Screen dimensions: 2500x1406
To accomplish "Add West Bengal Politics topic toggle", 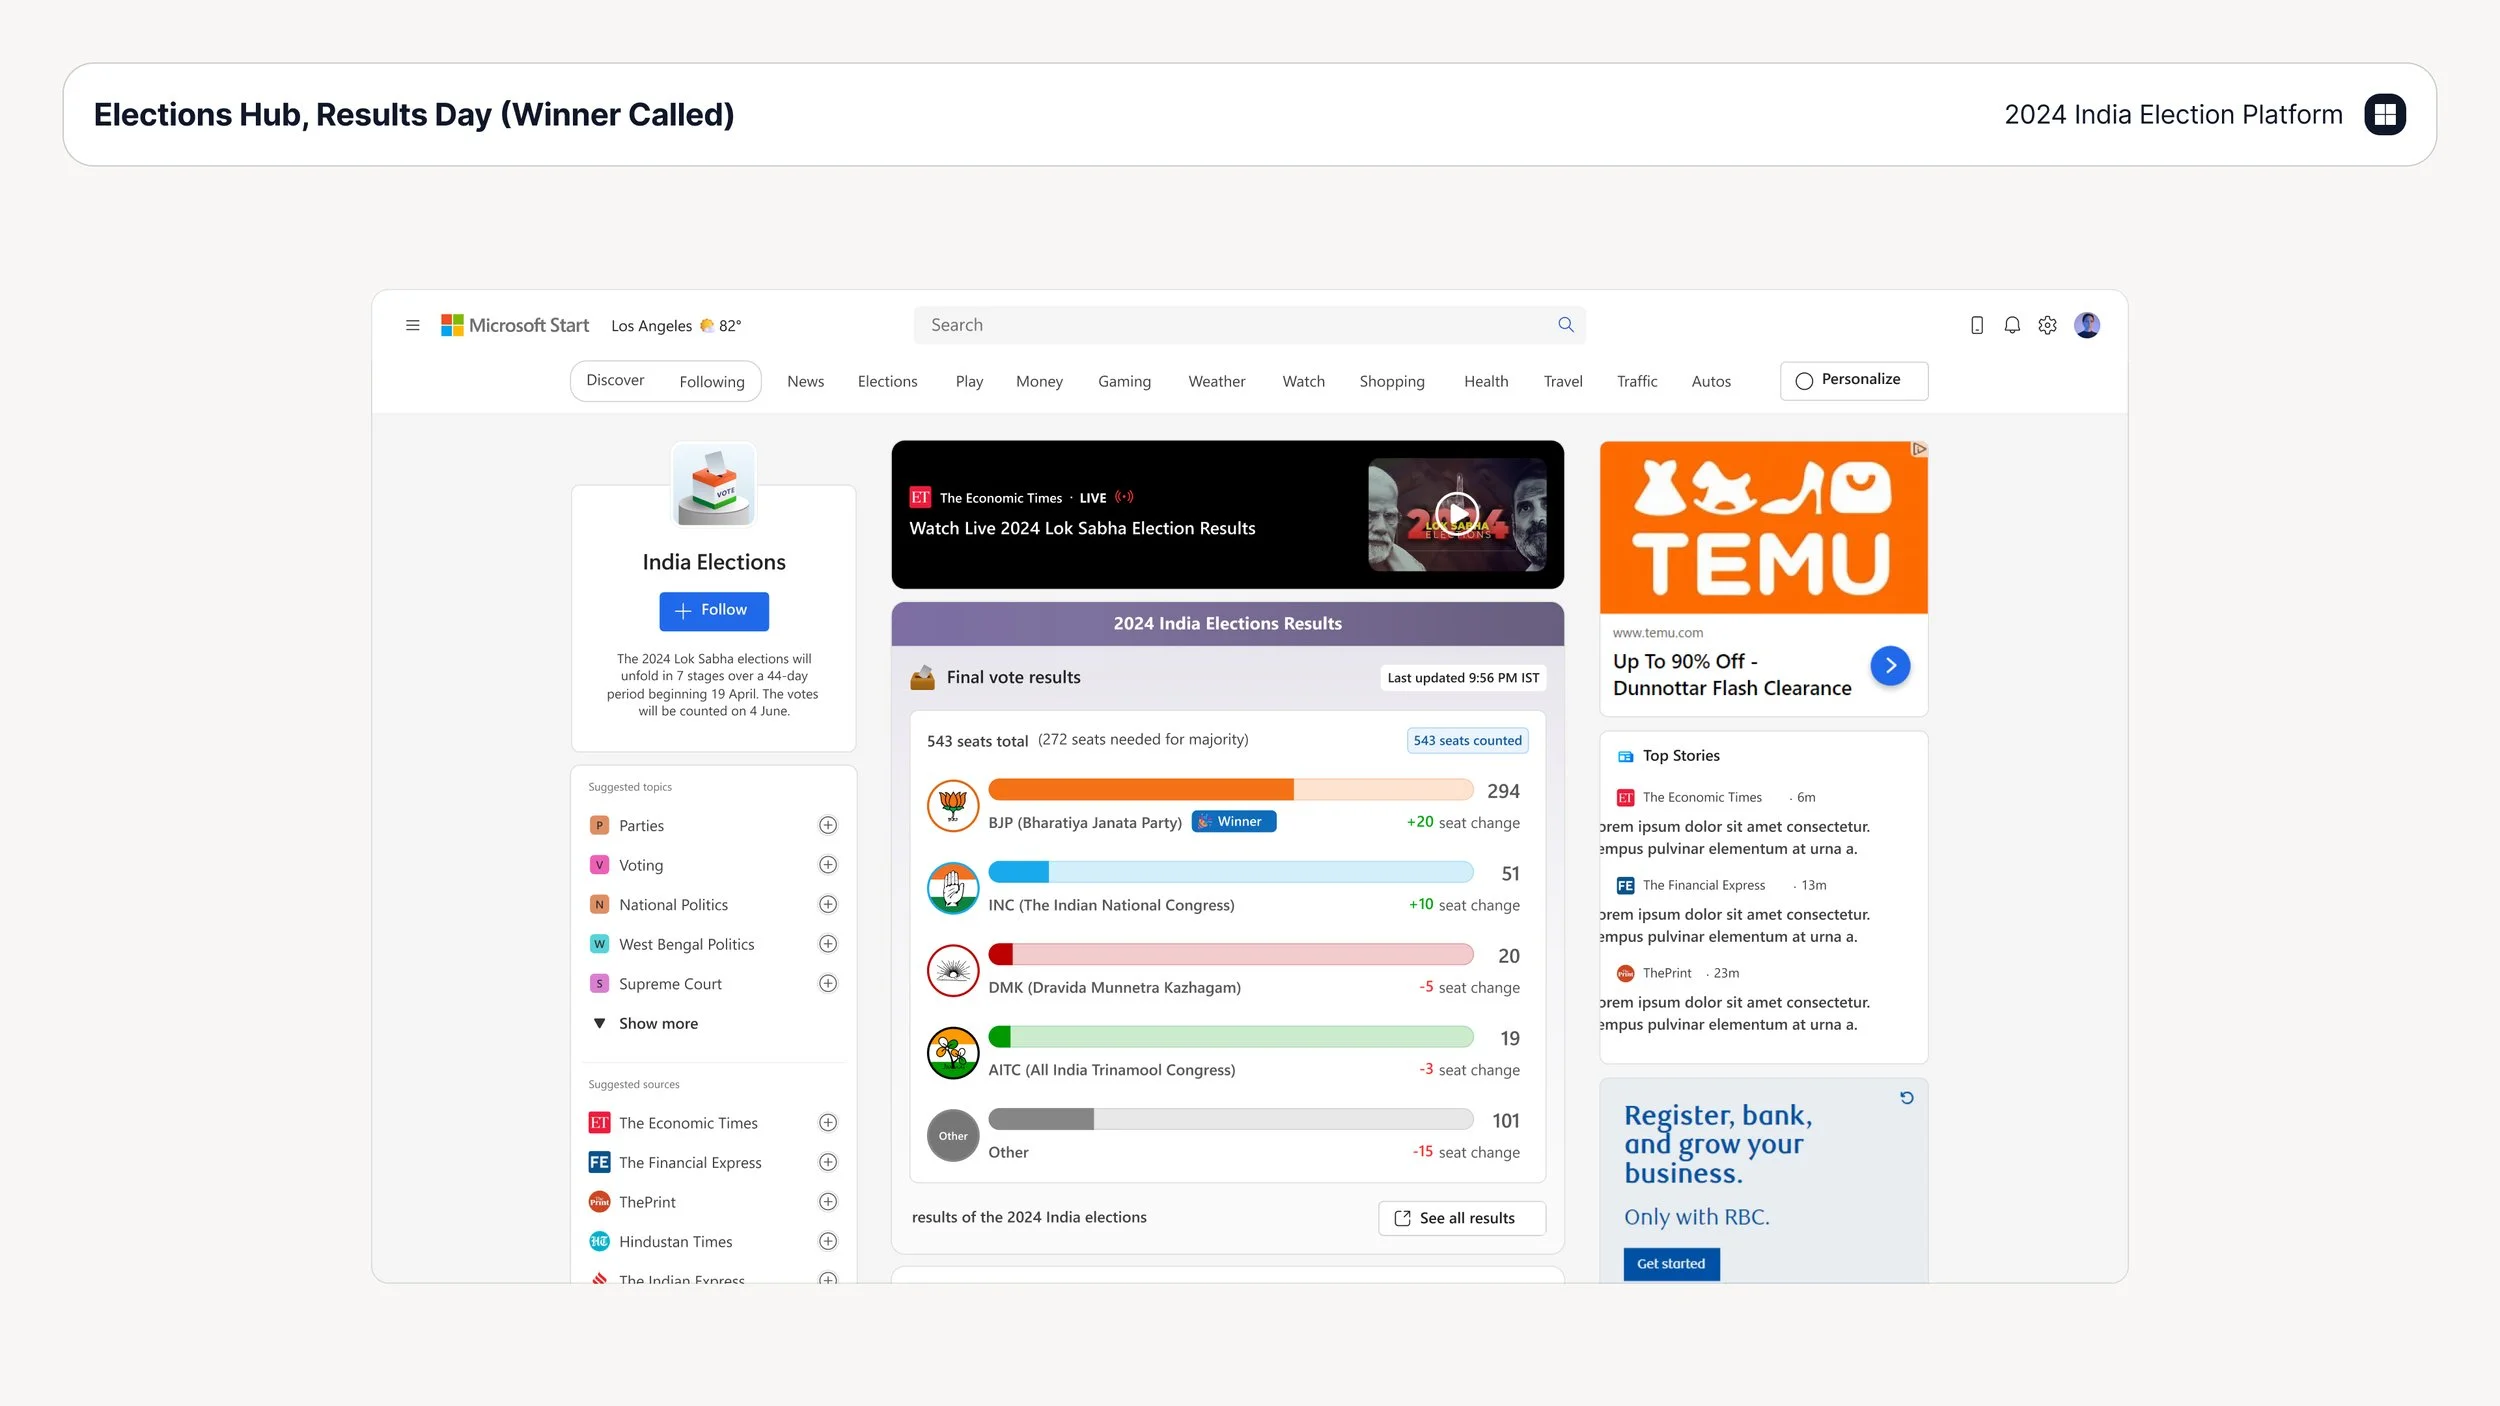I will (827, 944).
